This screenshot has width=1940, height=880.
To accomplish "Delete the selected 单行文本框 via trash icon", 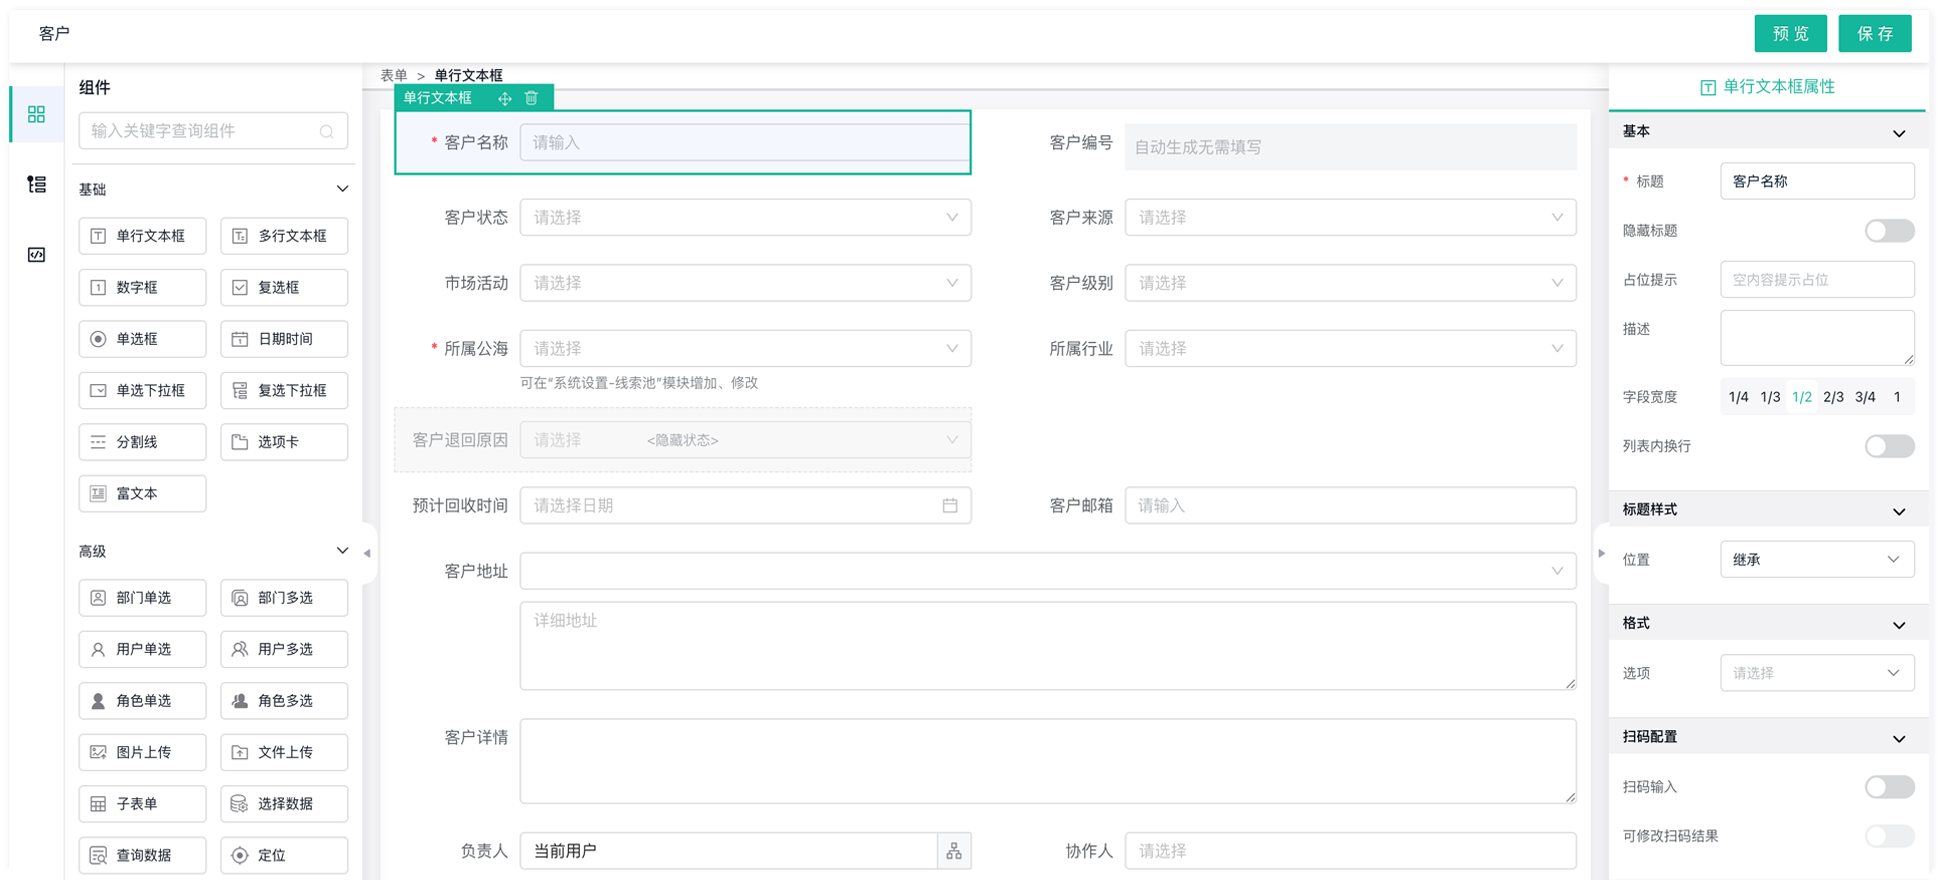I will tap(532, 98).
